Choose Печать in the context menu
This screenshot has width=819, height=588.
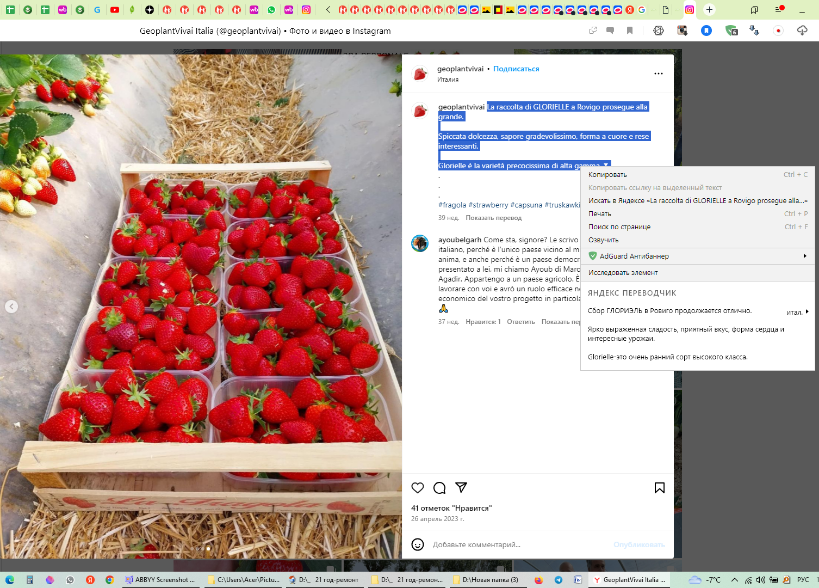coord(600,213)
